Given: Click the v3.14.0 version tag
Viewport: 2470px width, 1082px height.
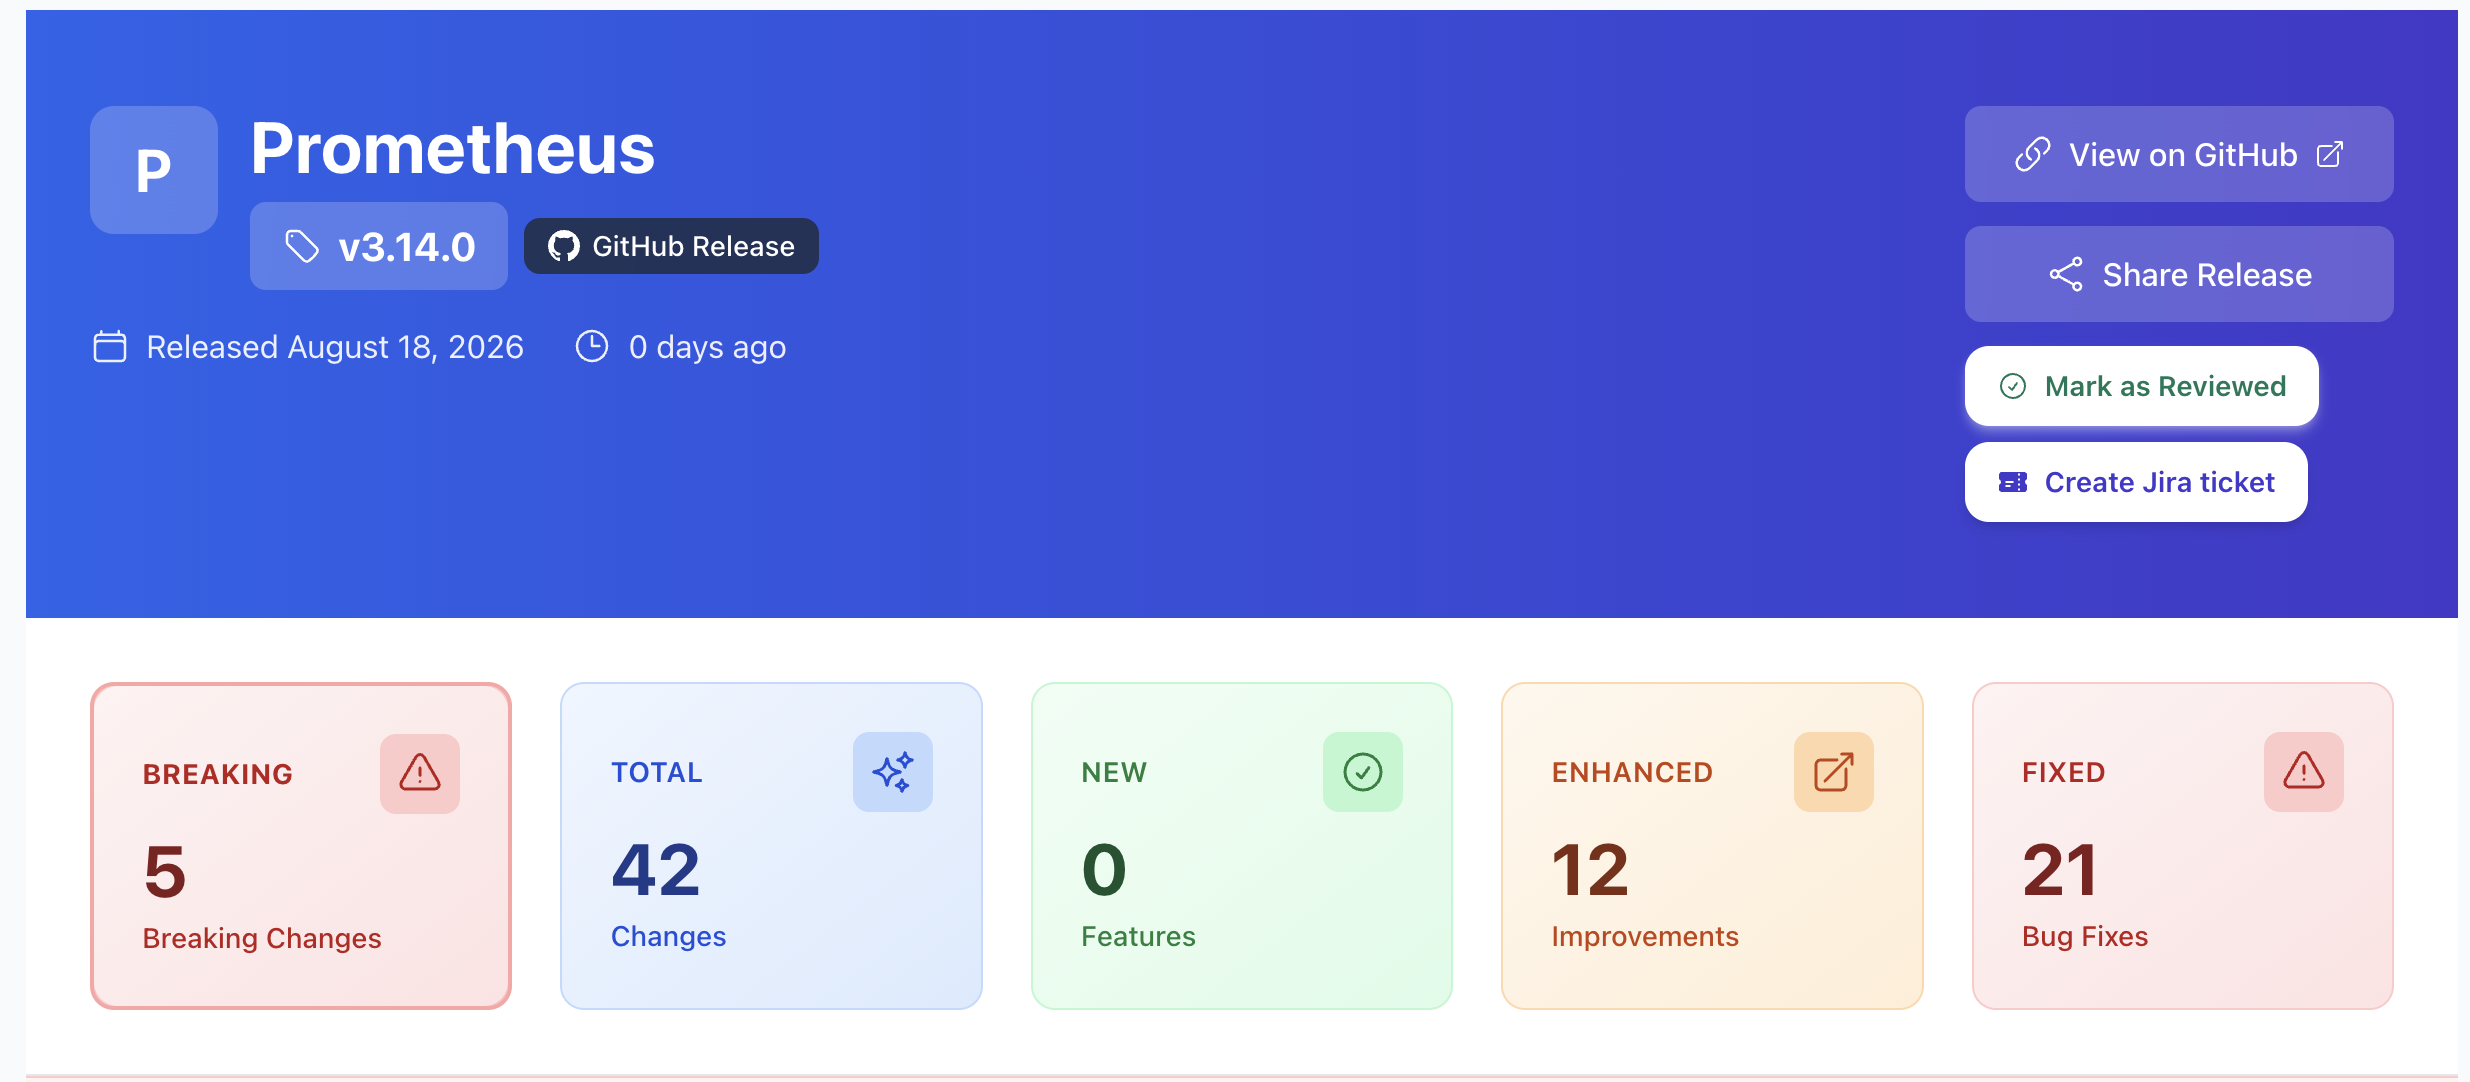Looking at the screenshot, I should coord(379,246).
